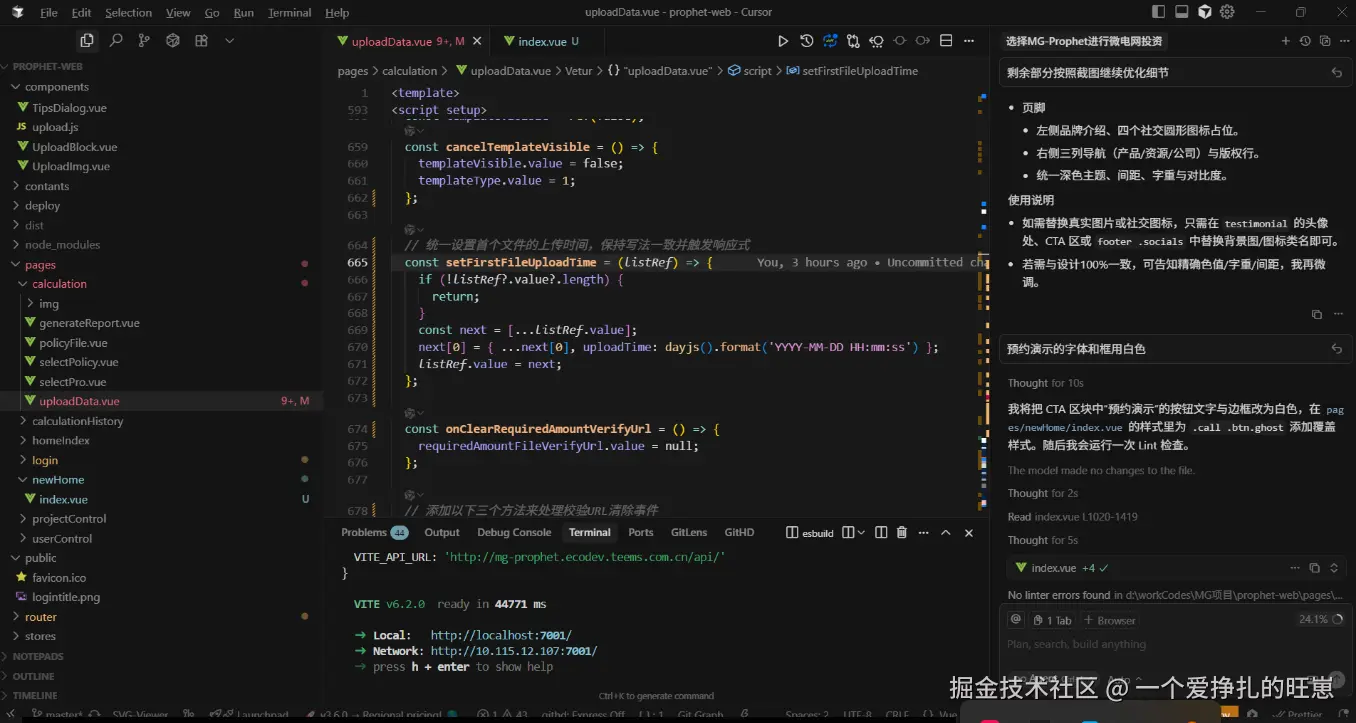Open the Extensions view icon

tap(201, 41)
